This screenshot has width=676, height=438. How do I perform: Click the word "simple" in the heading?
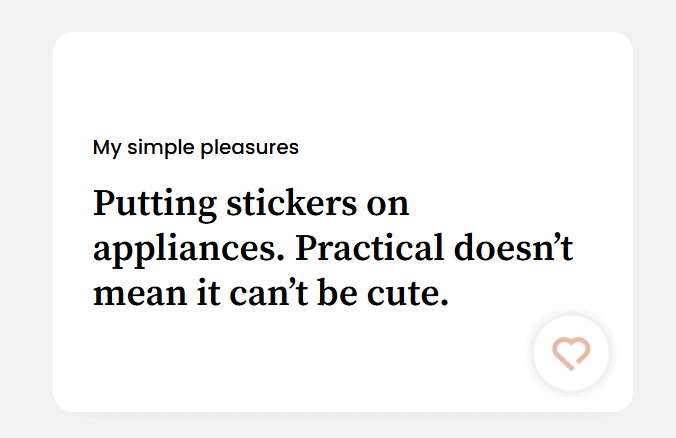tap(158, 148)
